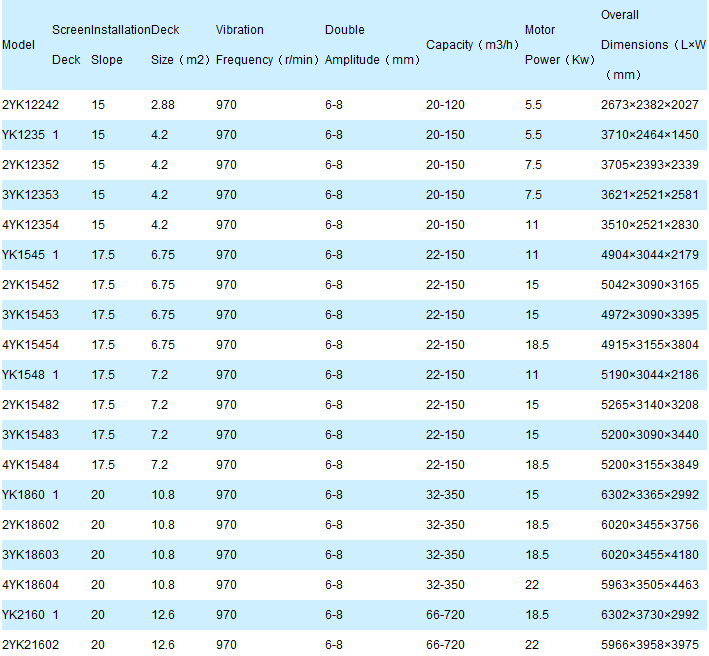Click model name 2YK12242 in first row

(30, 105)
